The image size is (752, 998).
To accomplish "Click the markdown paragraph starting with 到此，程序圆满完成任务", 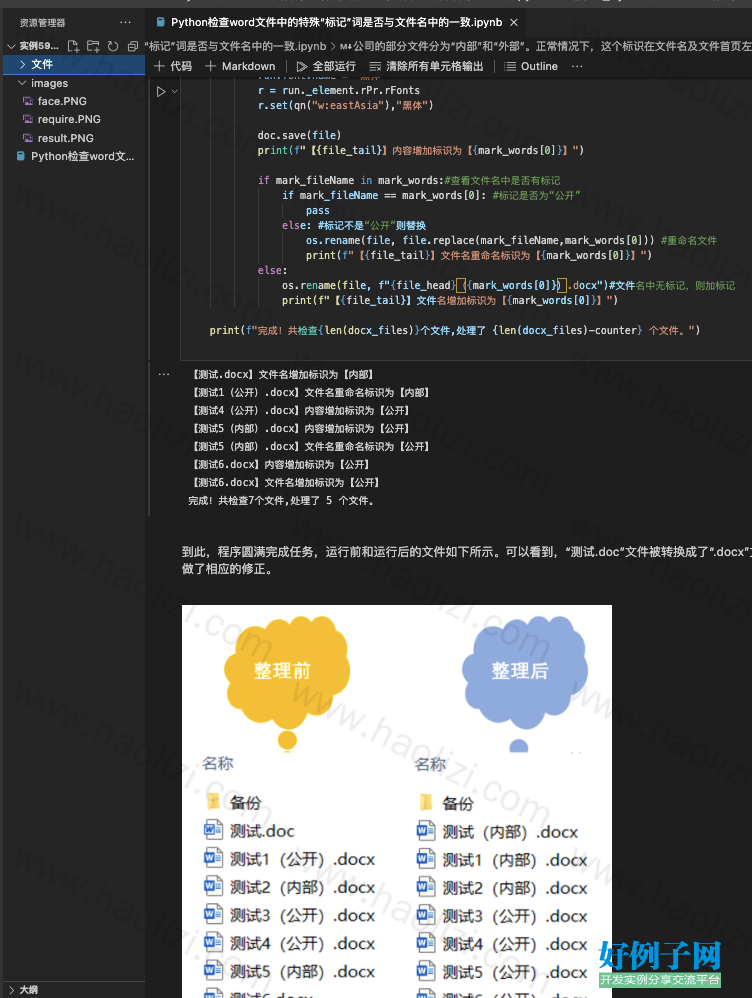I will (467, 560).
